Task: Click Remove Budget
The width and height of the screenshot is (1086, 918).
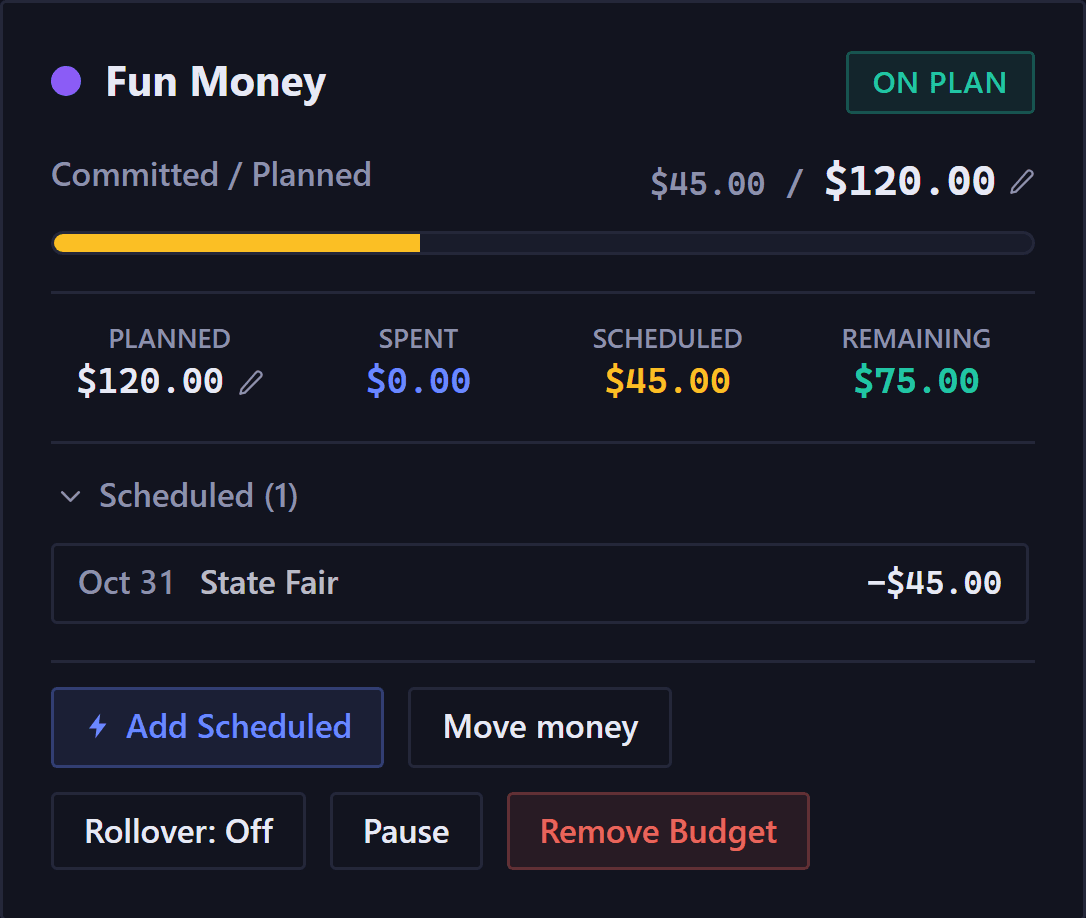Action: click(x=658, y=831)
